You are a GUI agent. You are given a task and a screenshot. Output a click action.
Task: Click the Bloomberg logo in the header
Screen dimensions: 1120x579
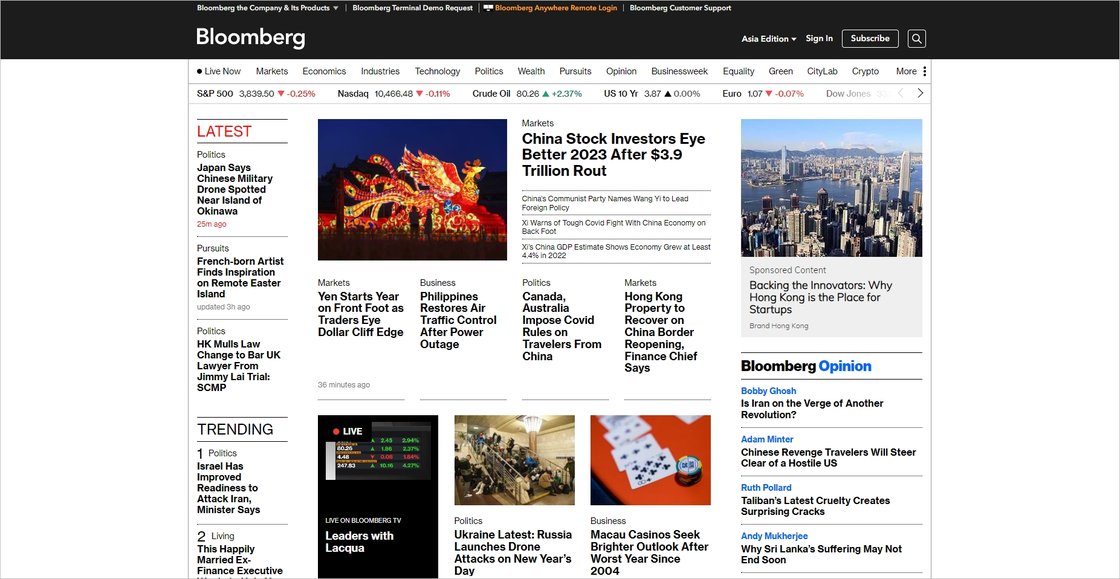coord(250,38)
